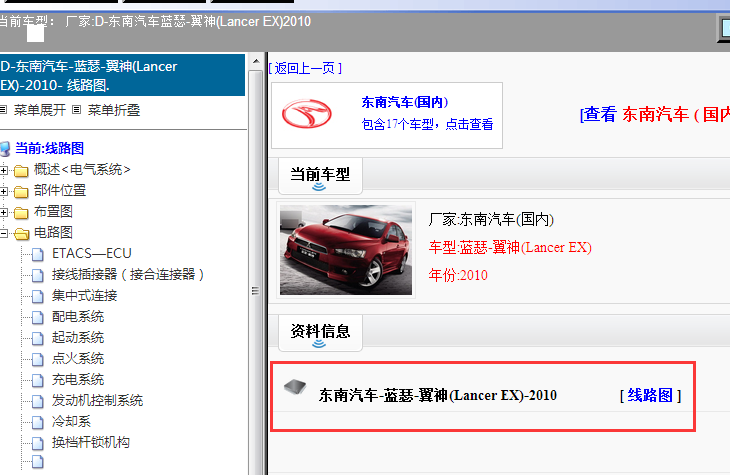Viewport: 730px width, 475px height.
Task: Click the document icon for 发动机控制系统
Action: 38,401
